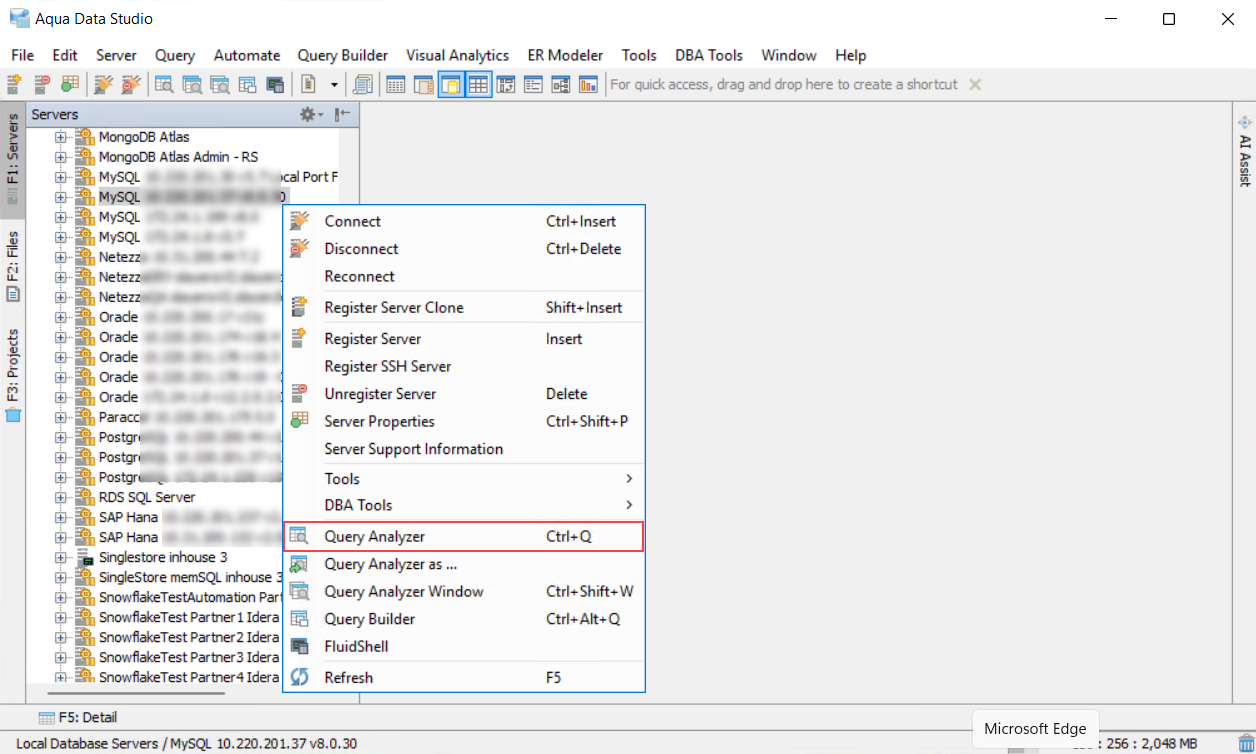Launch FluidShell from the toolbar icon

(x=274, y=85)
